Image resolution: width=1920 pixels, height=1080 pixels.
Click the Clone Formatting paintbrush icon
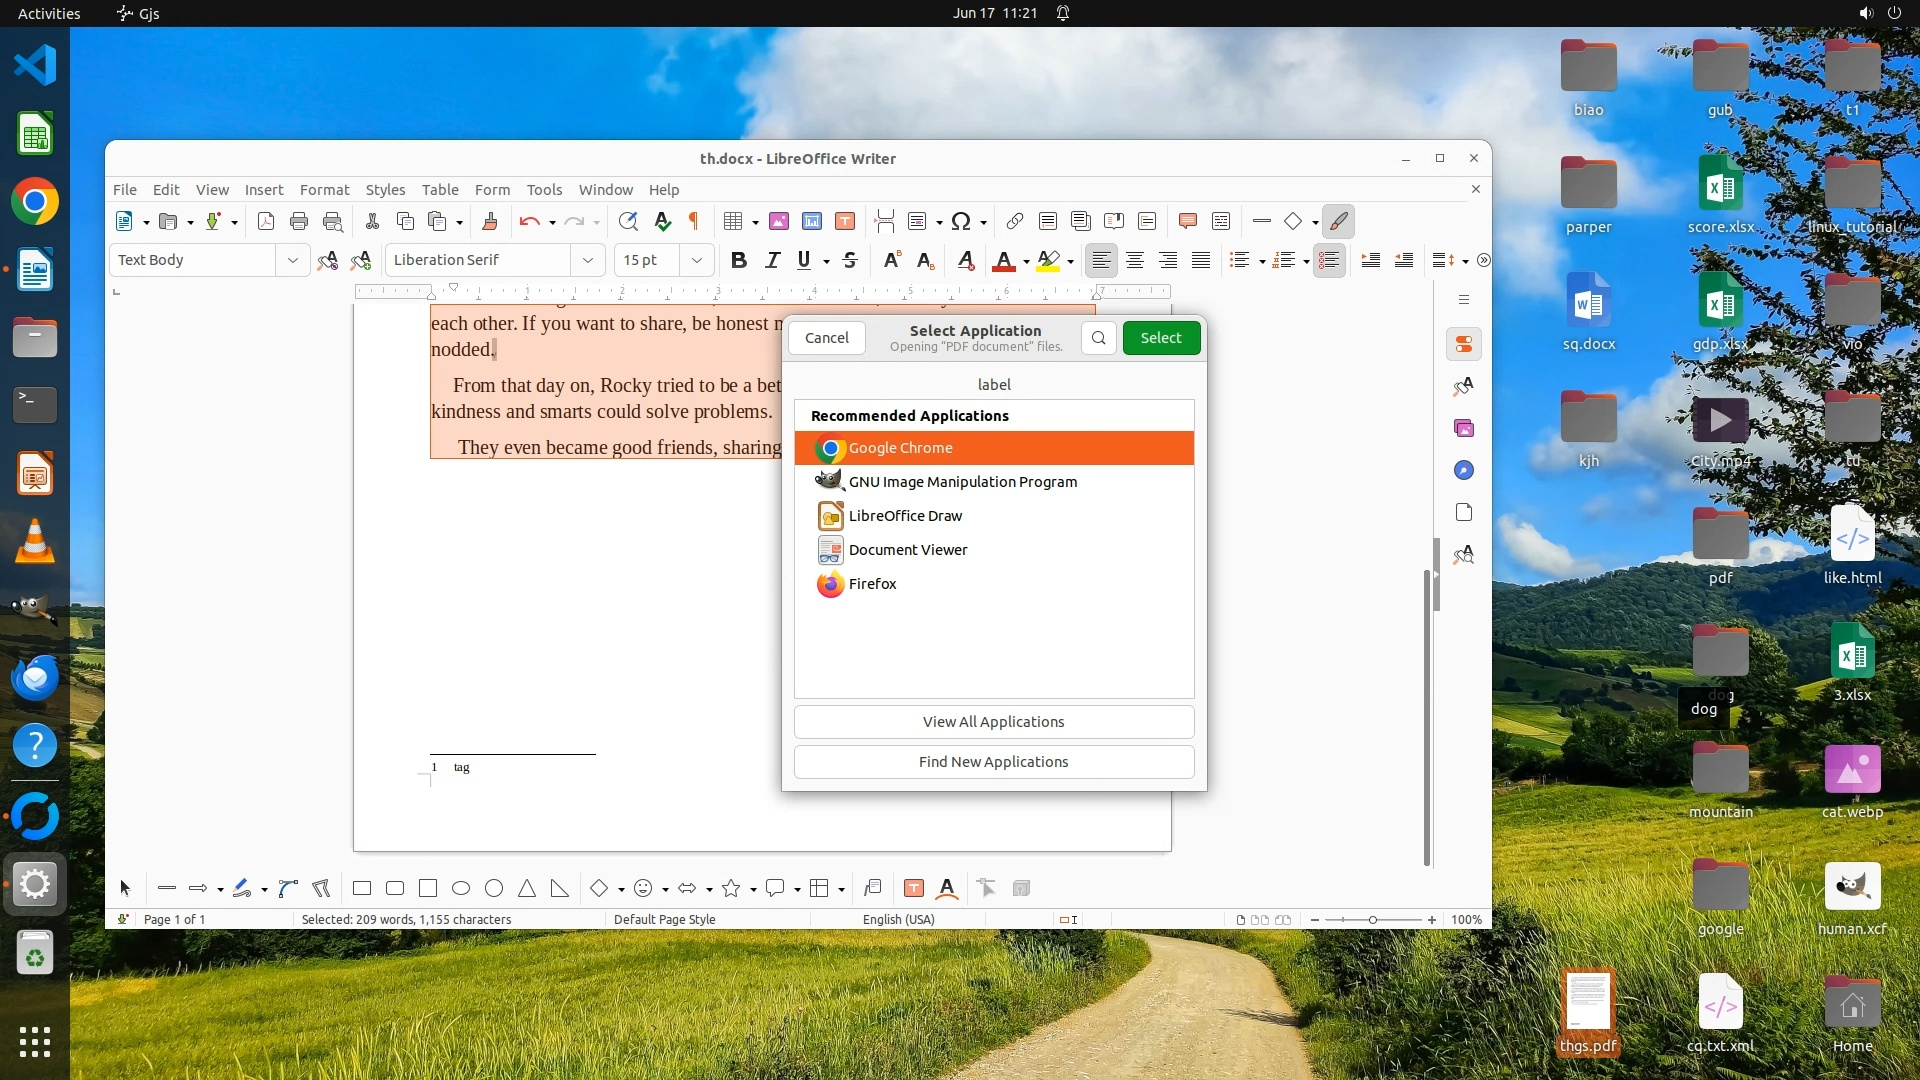tap(490, 221)
